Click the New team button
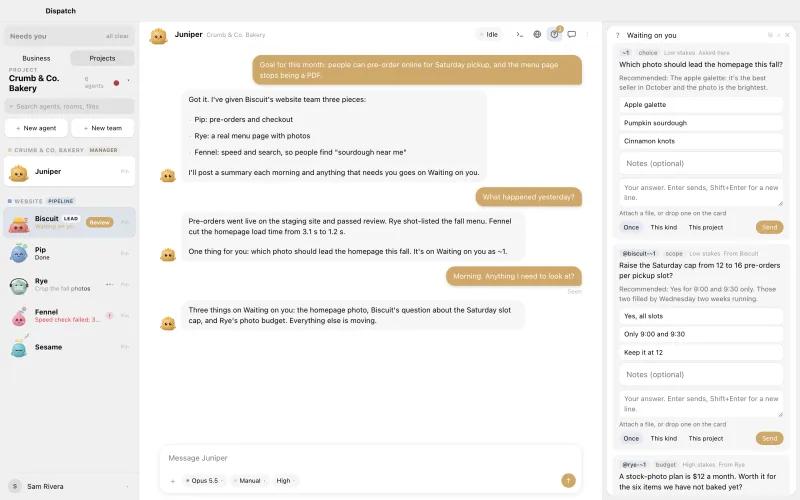Image resolution: width=800 pixels, height=500 pixels. 103,128
